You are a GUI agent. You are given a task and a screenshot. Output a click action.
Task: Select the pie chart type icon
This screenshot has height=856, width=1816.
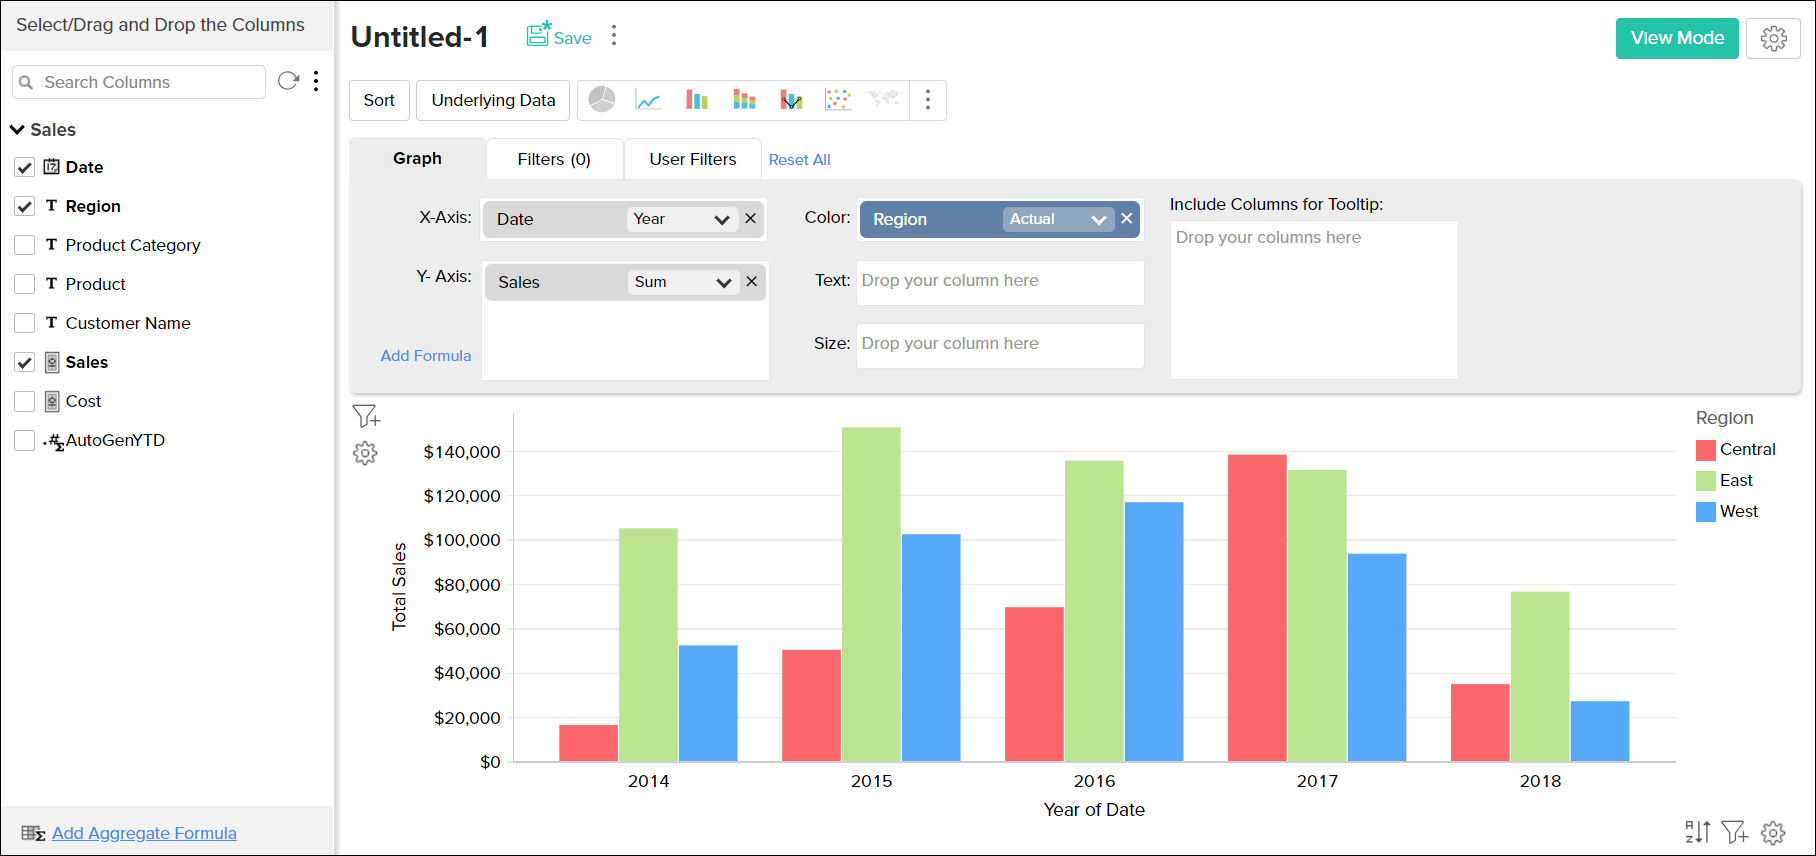(x=602, y=100)
